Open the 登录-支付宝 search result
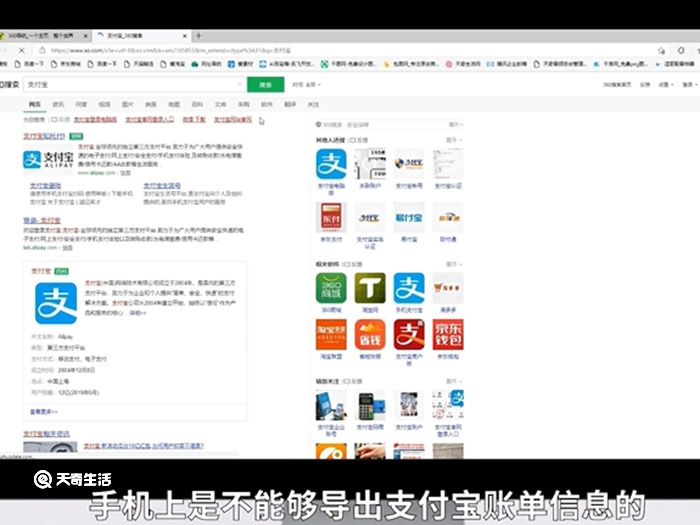Viewport: 700px width, 525px height. 42,220
